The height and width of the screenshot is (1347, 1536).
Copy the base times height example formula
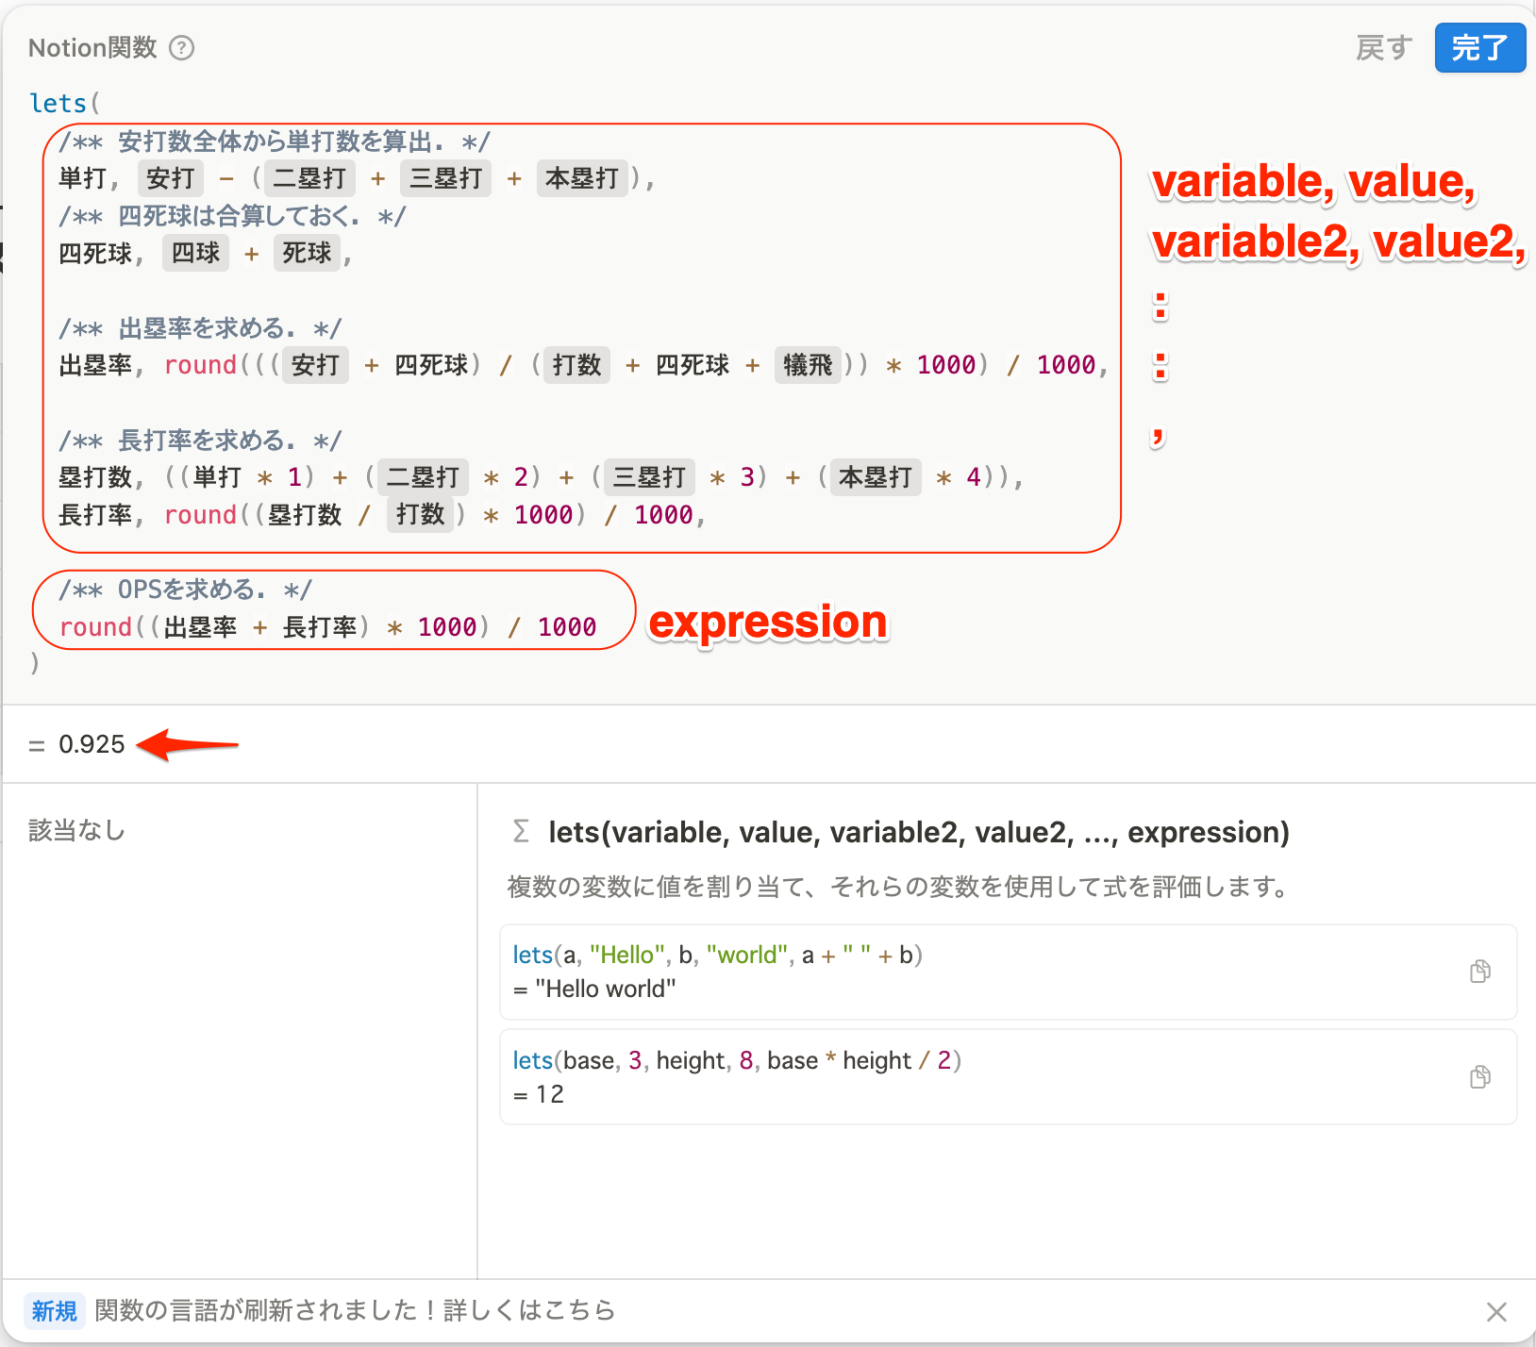(1480, 1077)
